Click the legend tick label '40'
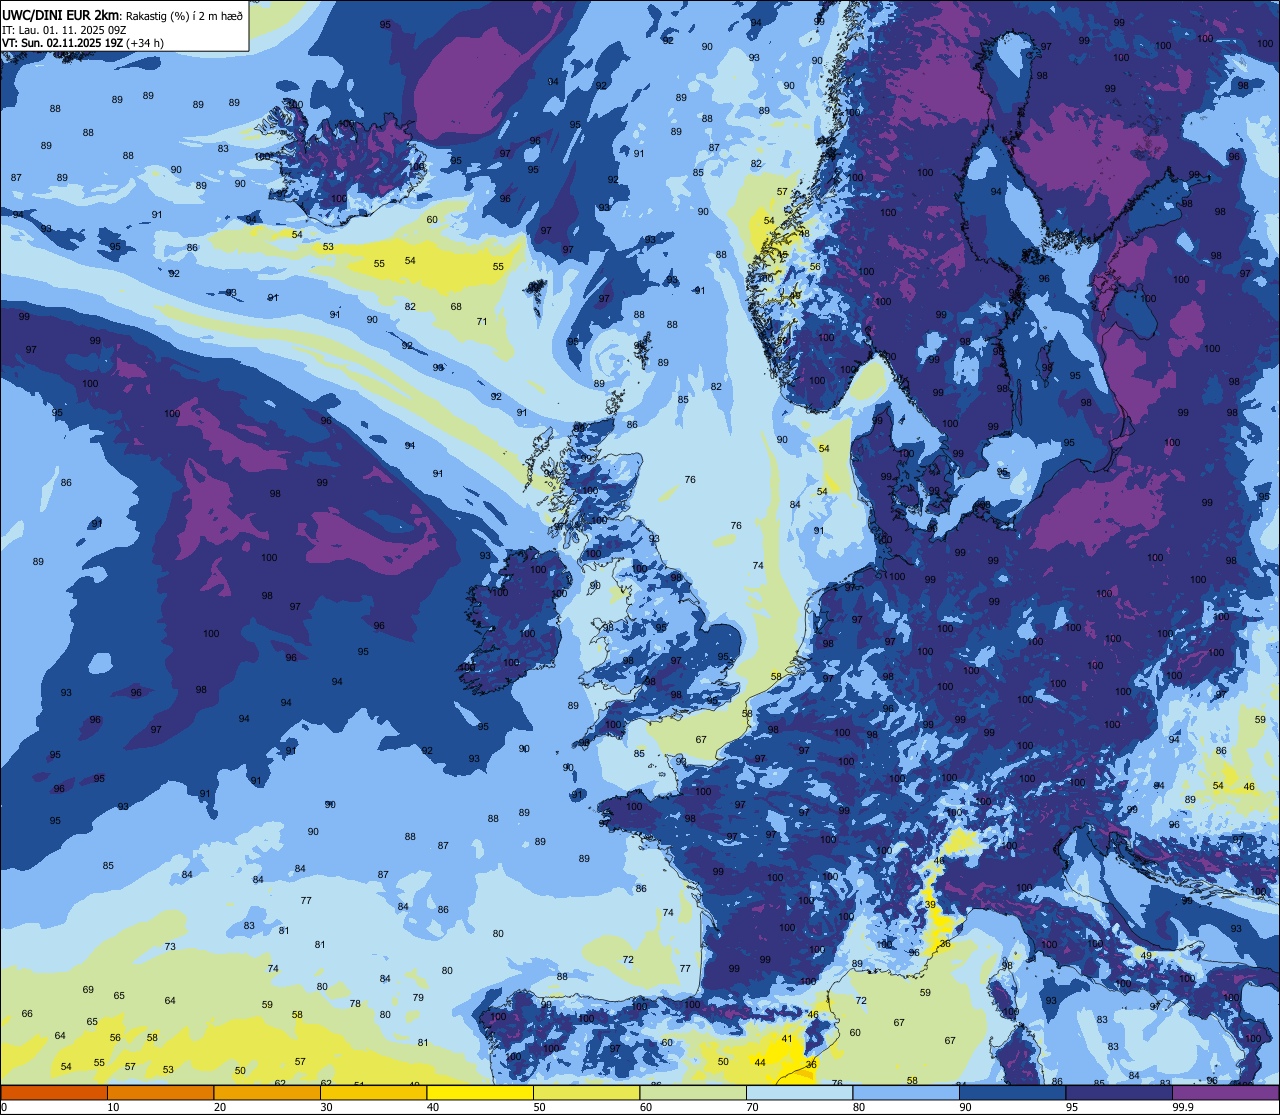Image resolution: width=1280 pixels, height=1115 pixels. pos(433,1107)
